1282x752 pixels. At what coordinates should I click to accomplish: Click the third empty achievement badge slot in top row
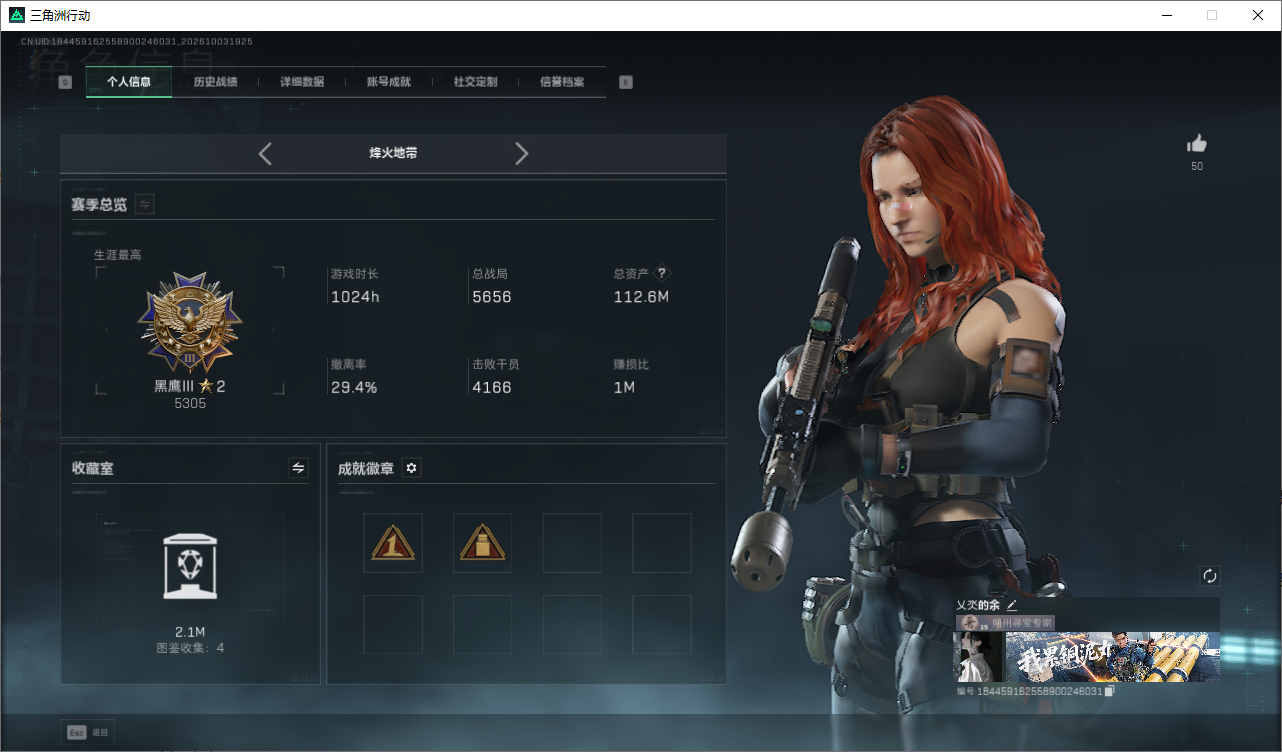[572, 543]
